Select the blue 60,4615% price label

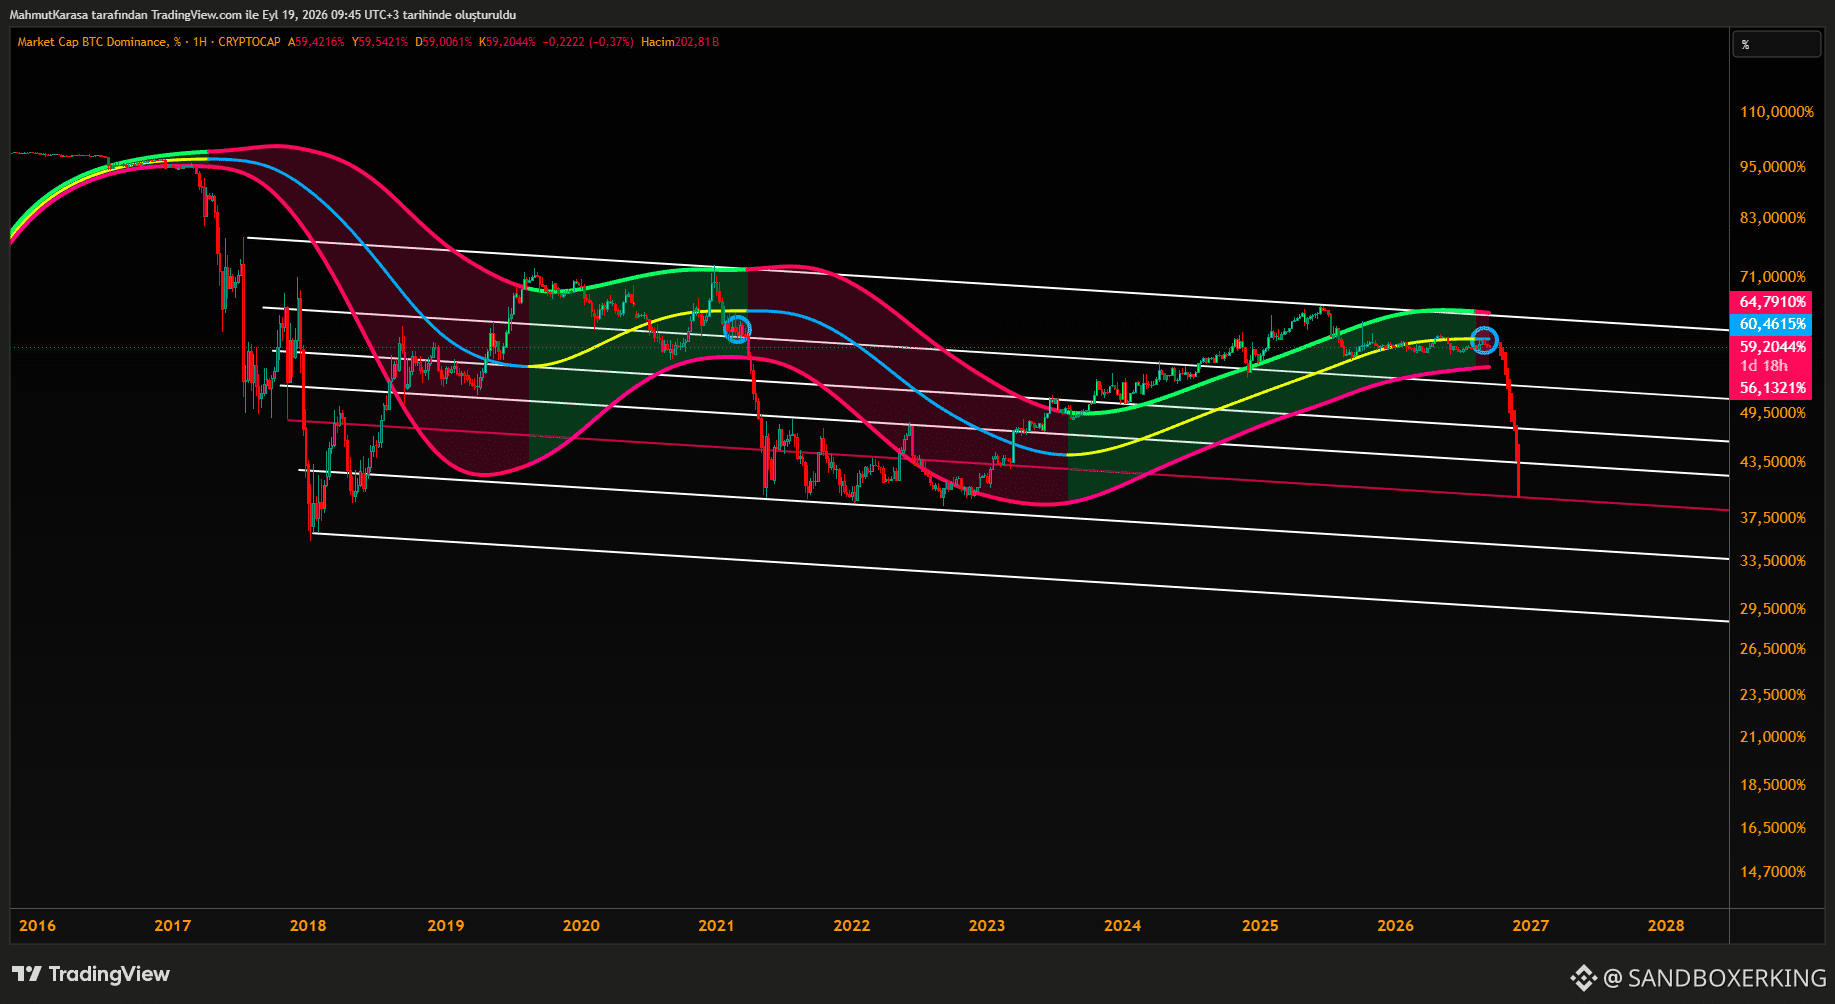[x=1773, y=324]
